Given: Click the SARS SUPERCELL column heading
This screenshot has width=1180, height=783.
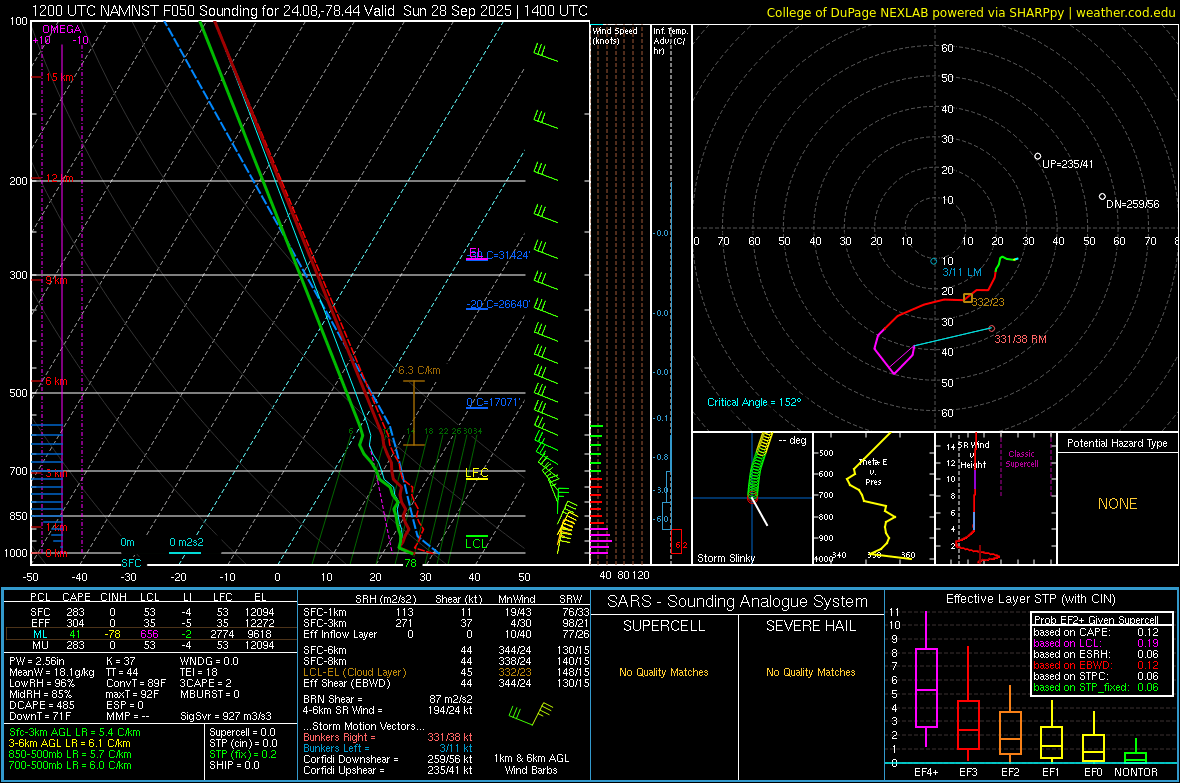Looking at the screenshot, I should click(x=664, y=626).
